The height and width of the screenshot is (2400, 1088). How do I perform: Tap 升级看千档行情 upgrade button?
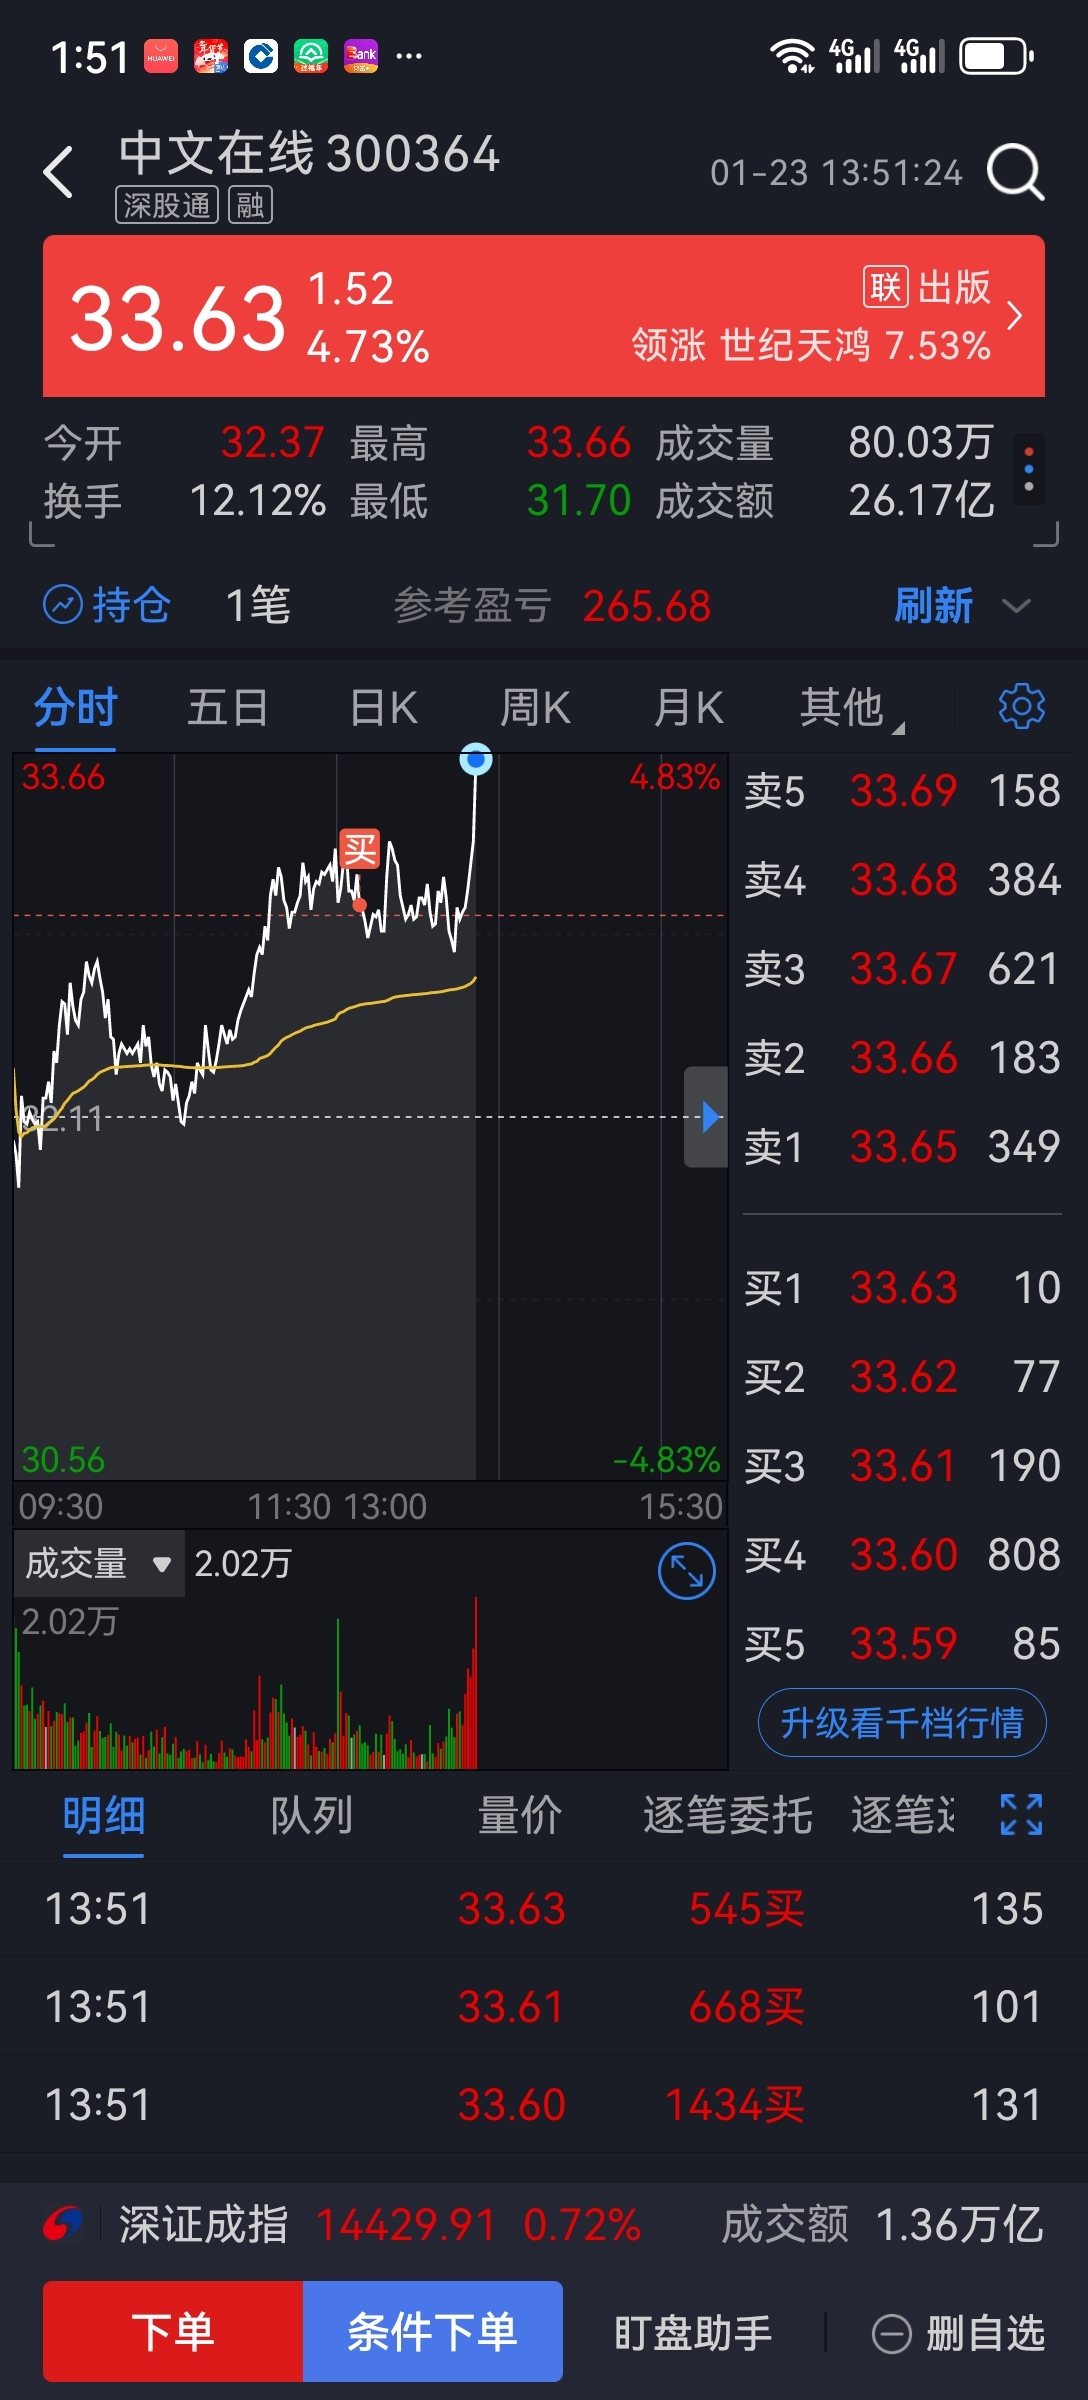[x=902, y=1722]
